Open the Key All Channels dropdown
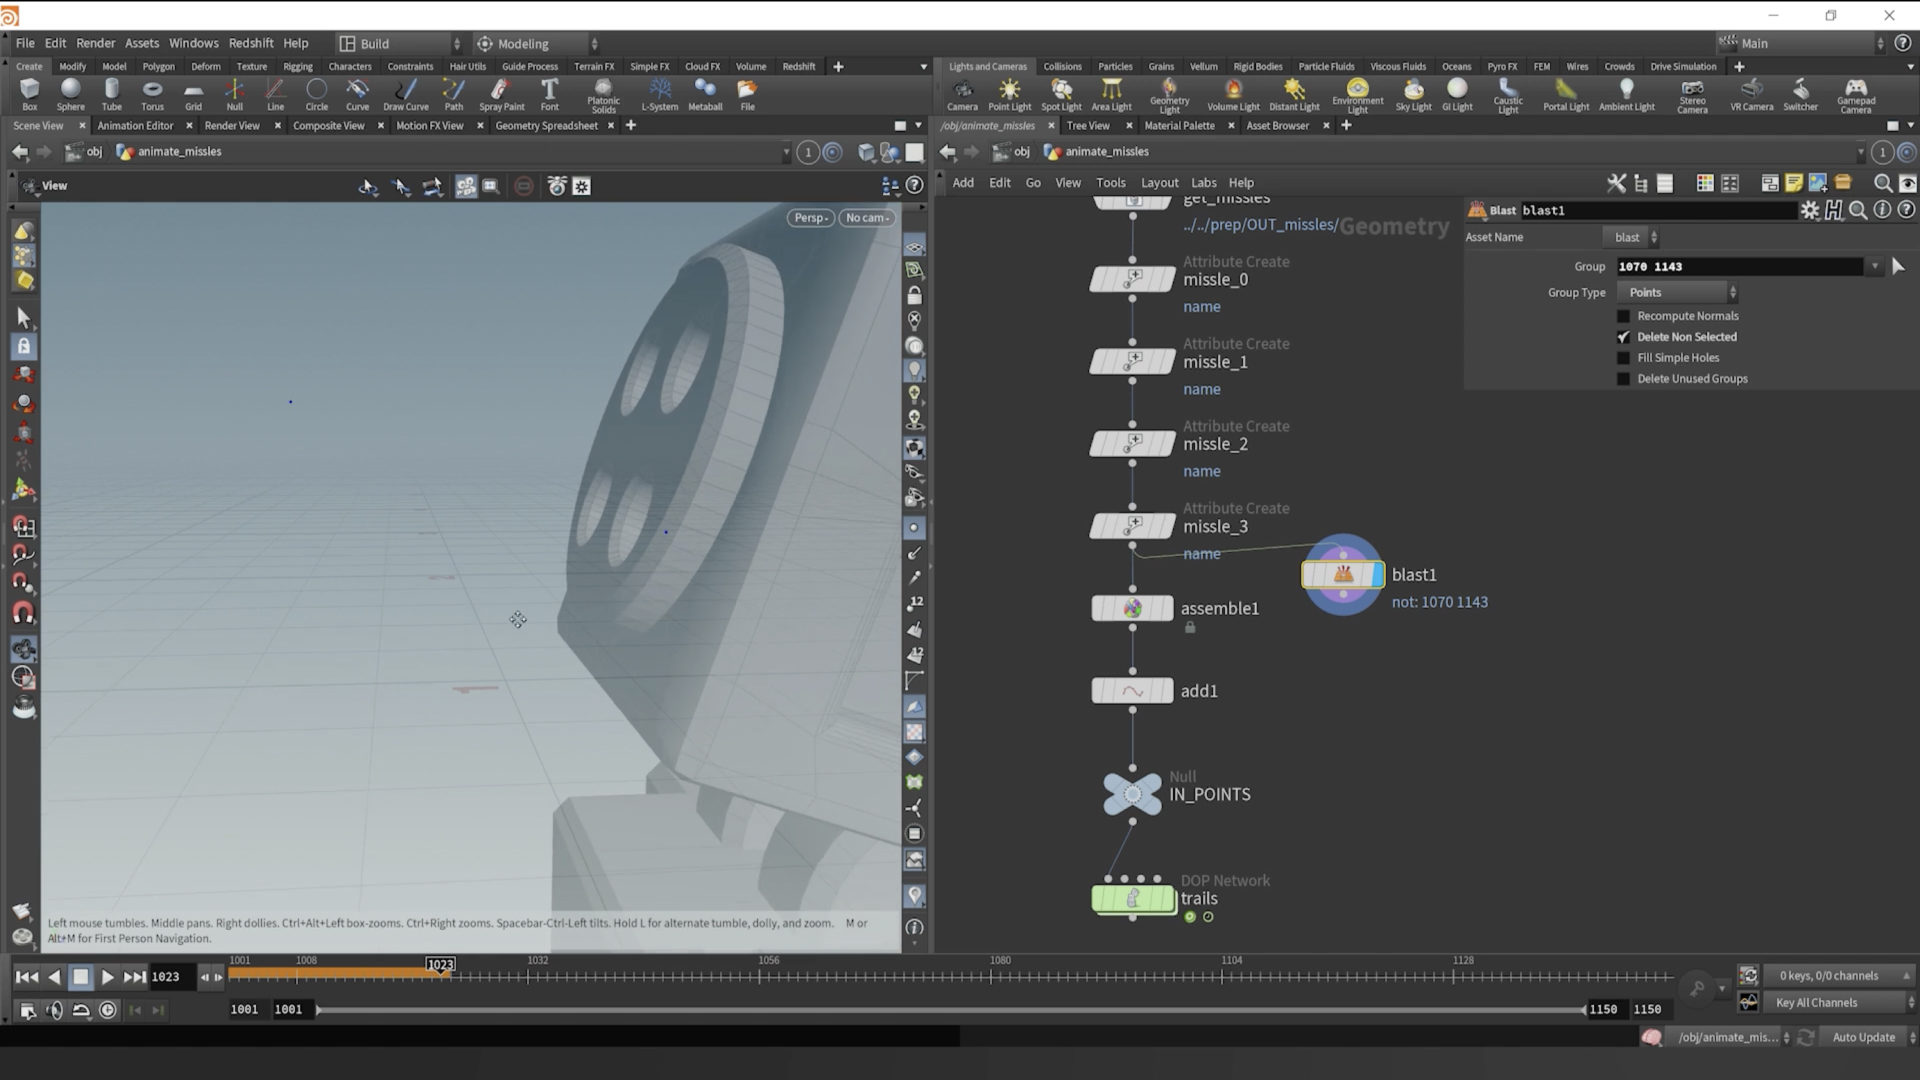The width and height of the screenshot is (1920, 1080). [1842, 1002]
